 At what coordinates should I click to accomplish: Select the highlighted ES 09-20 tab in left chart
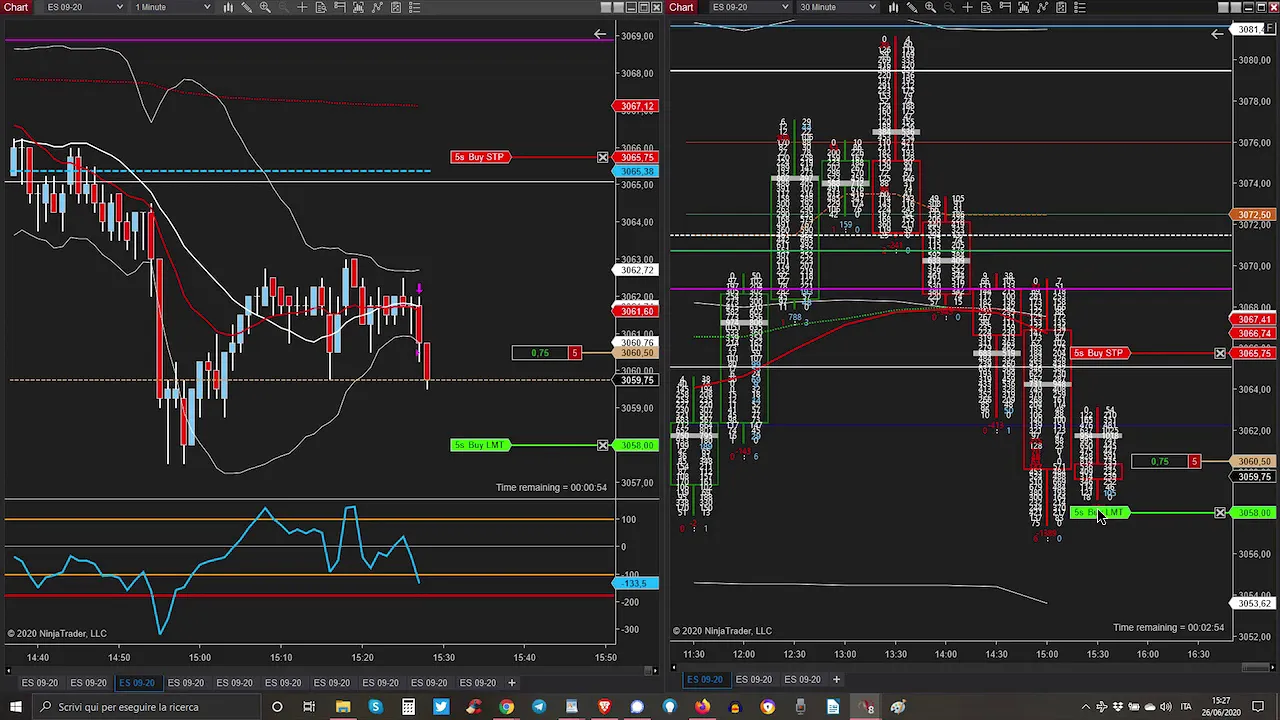(x=137, y=683)
